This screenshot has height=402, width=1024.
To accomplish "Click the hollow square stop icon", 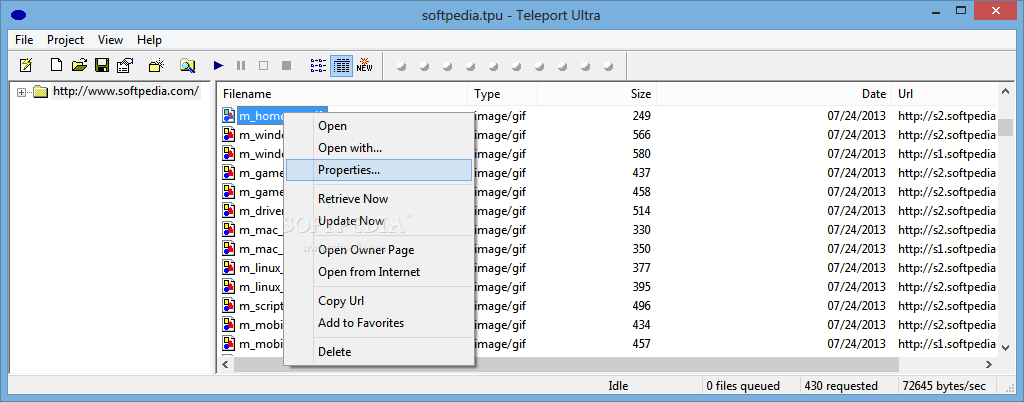I will 263,65.
